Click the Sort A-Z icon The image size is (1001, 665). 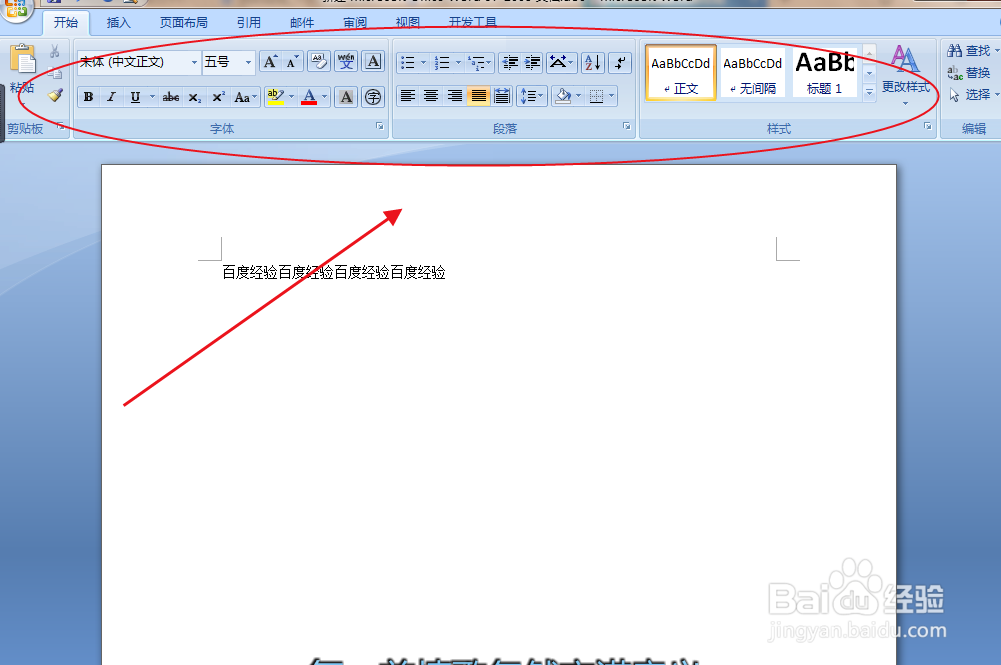tap(592, 63)
